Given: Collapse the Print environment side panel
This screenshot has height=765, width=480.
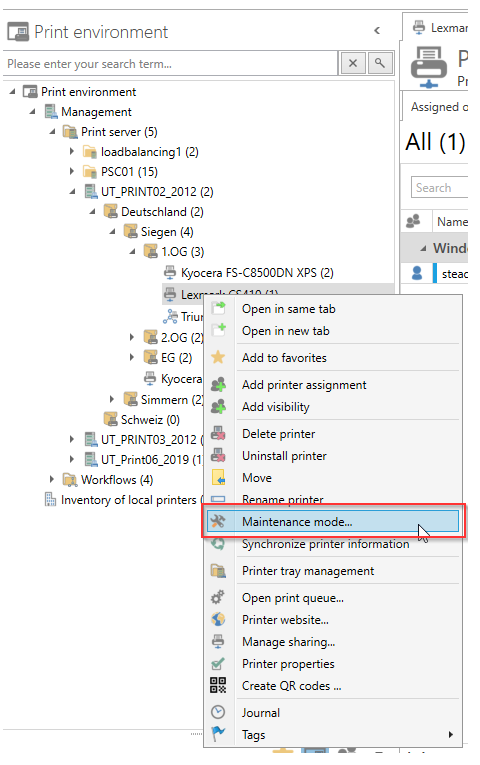Looking at the screenshot, I should [377, 31].
